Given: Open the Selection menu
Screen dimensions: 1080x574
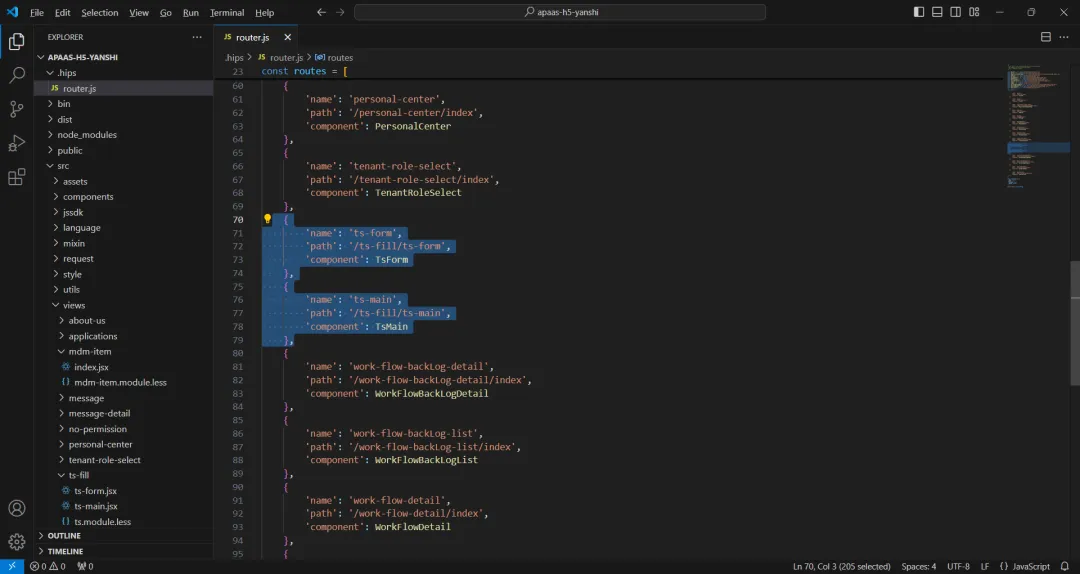Looking at the screenshot, I should coord(100,12).
